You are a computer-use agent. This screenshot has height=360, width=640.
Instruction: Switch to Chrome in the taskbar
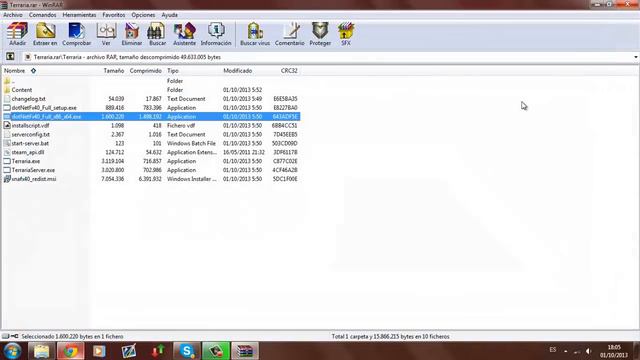(70, 351)
